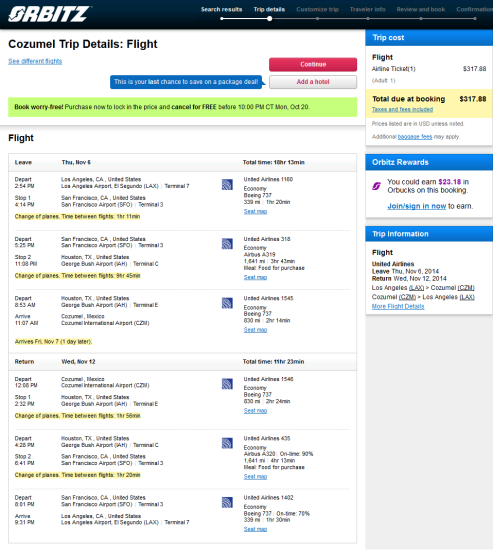493x550 pixels.
Task: Click United Airlines logo for flight 318
Action: [227, 244]
